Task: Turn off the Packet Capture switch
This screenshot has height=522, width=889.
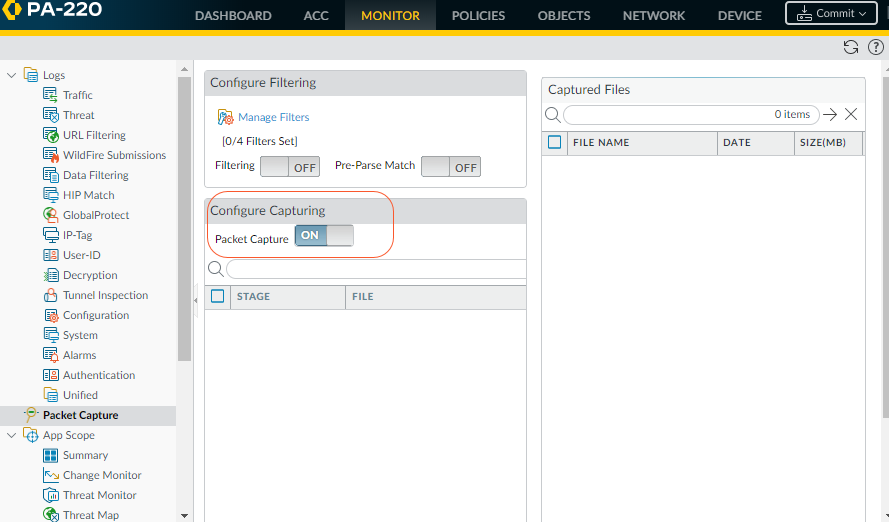Action: point(324,235)
